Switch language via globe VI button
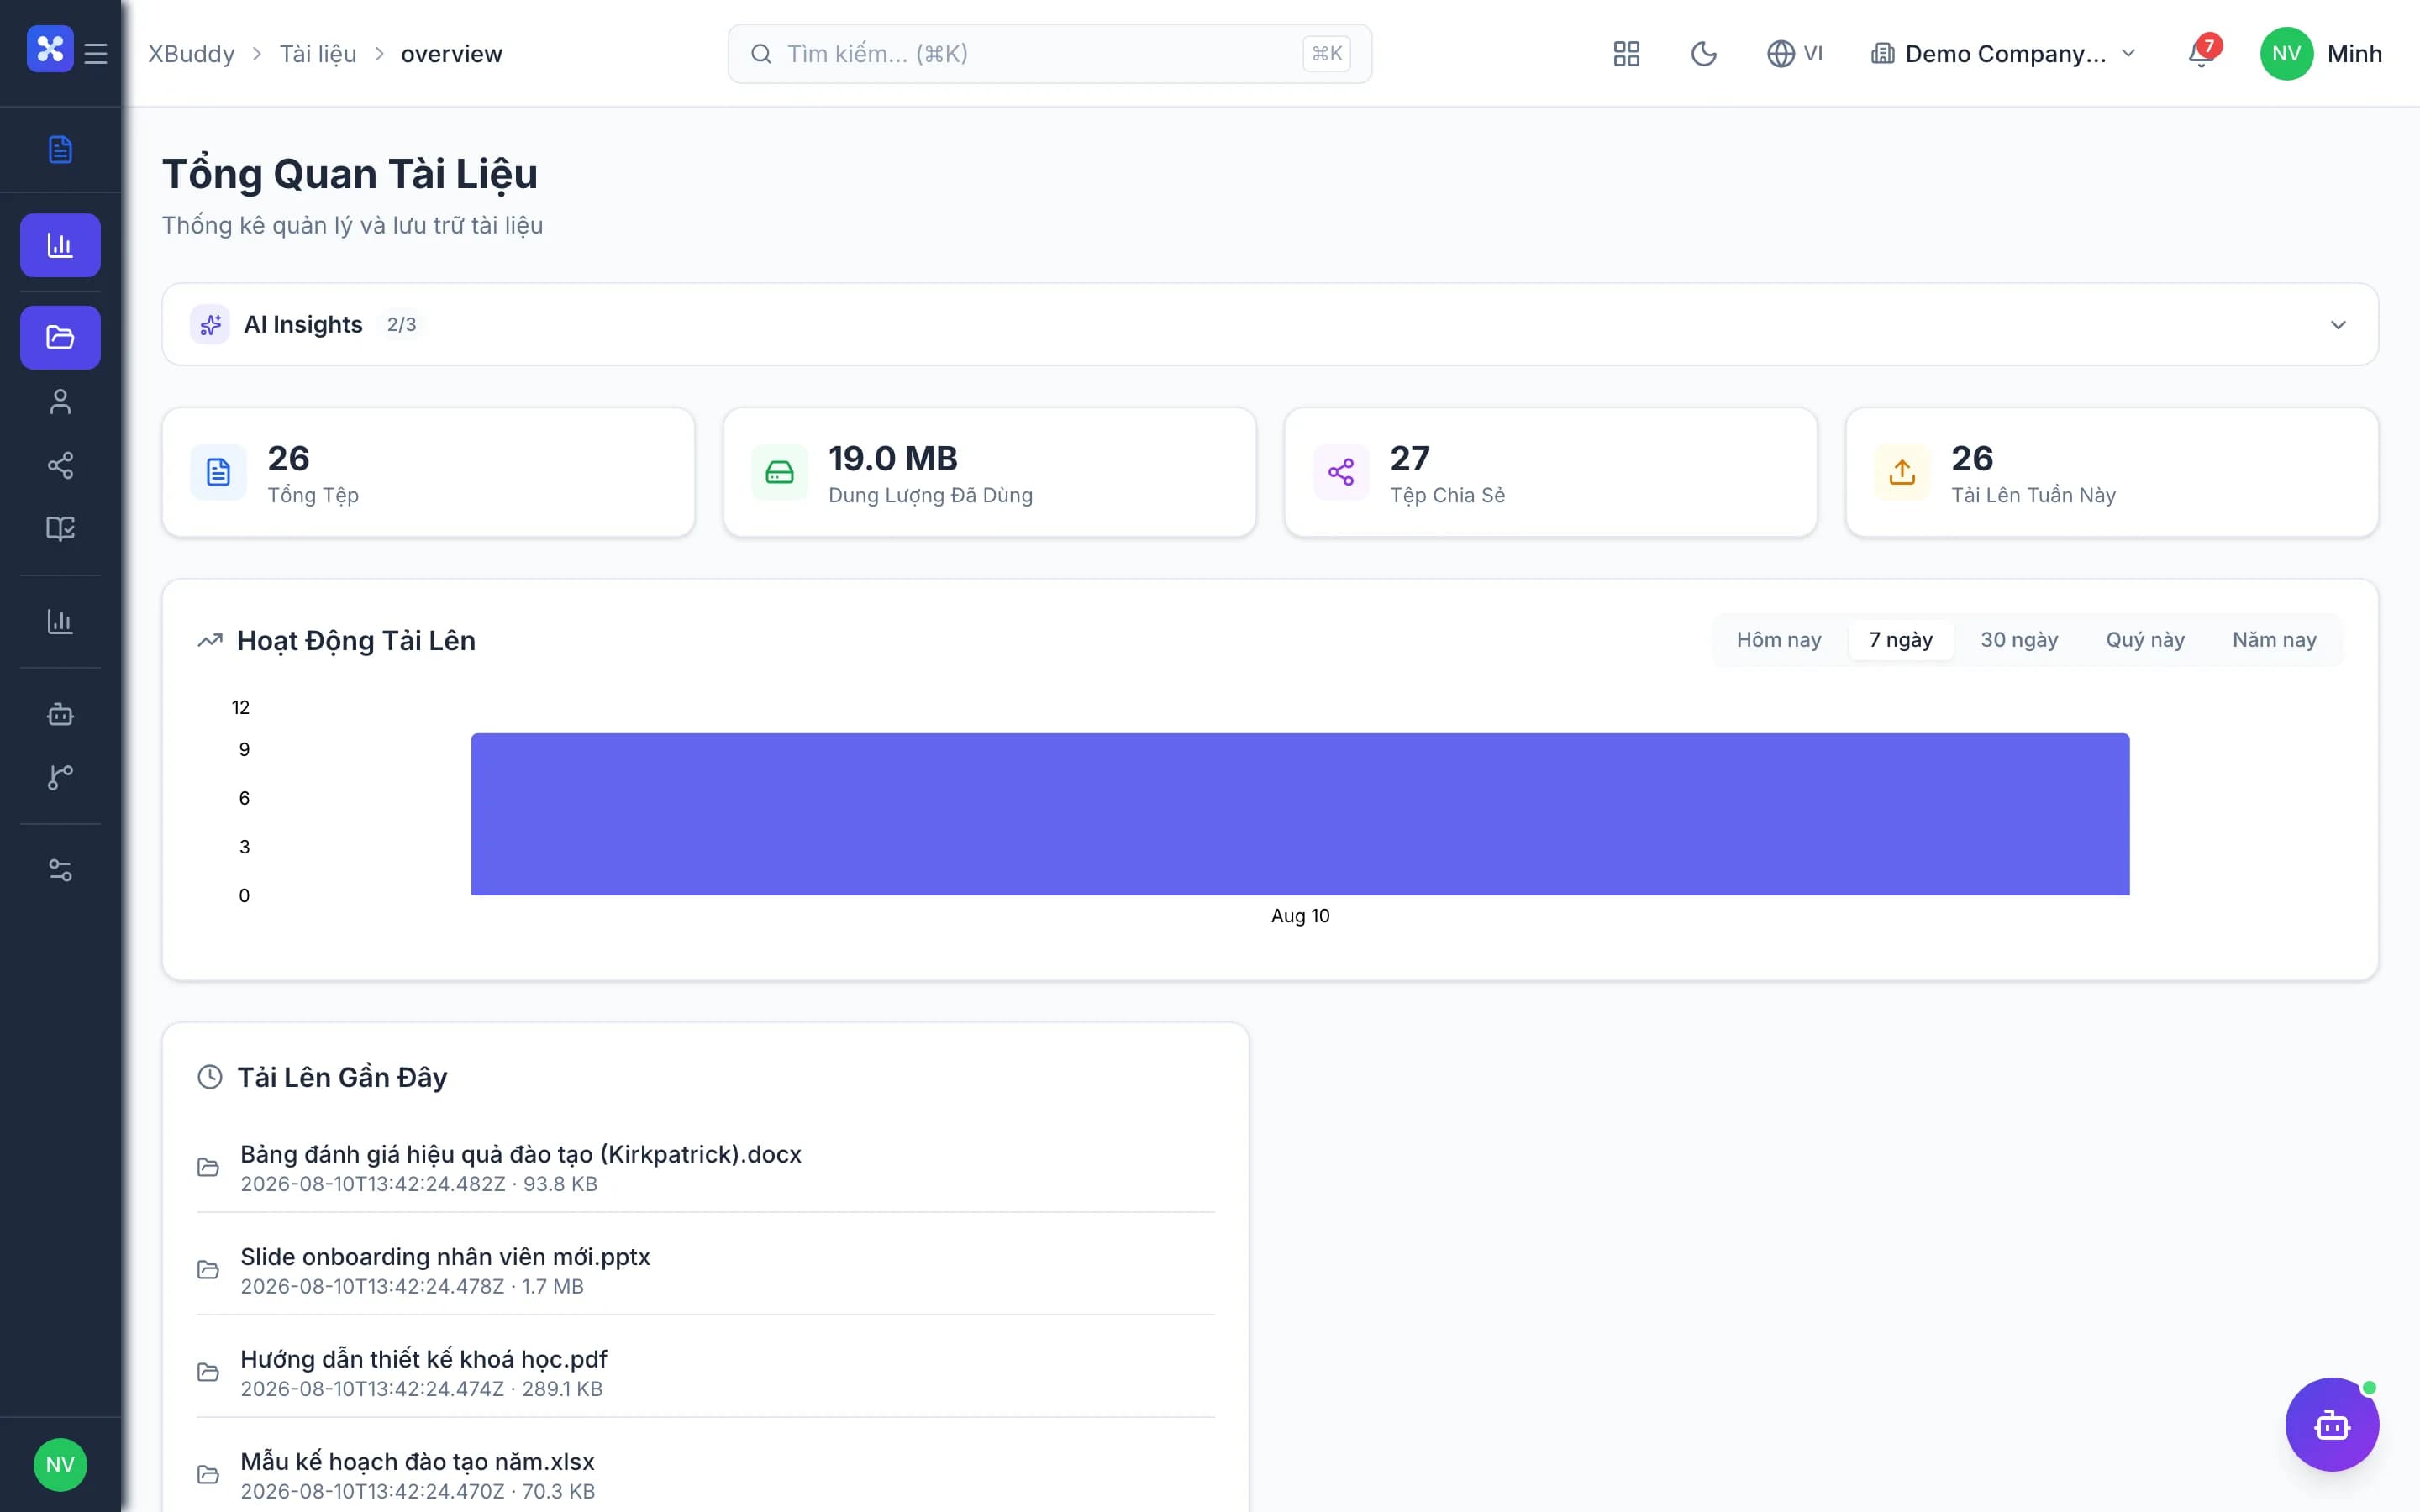2420x1512 pixels. (1795, 54)
